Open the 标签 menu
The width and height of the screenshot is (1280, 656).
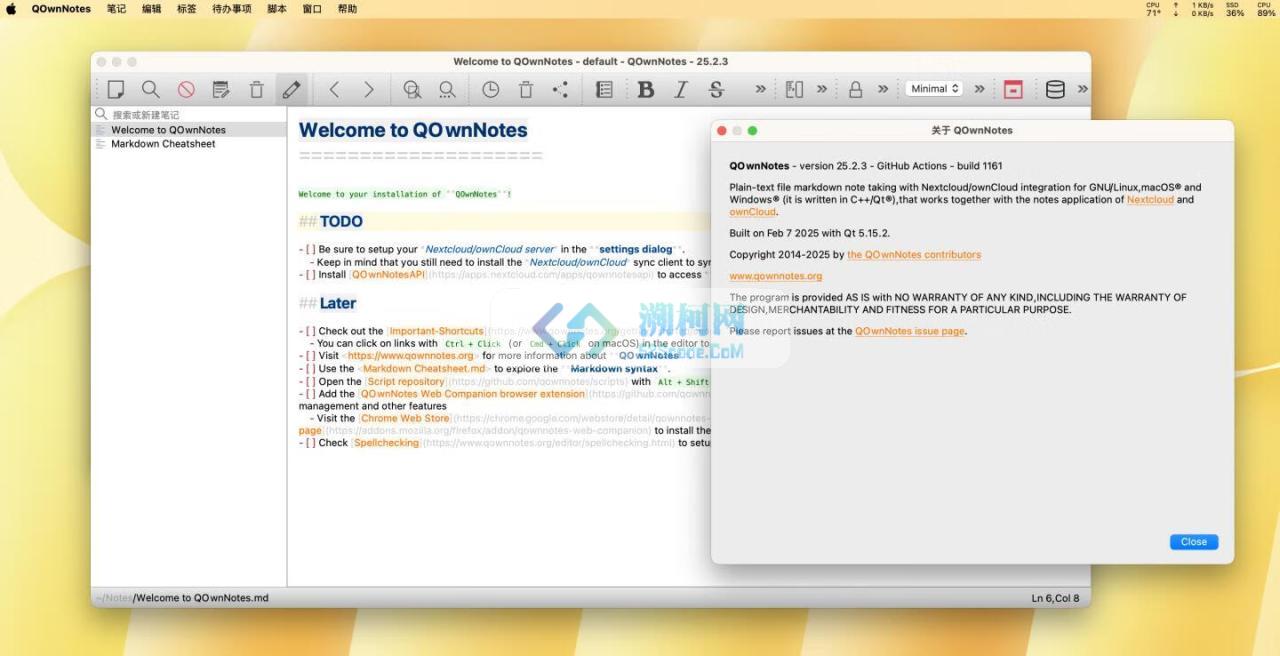click(x=186, y=9)
